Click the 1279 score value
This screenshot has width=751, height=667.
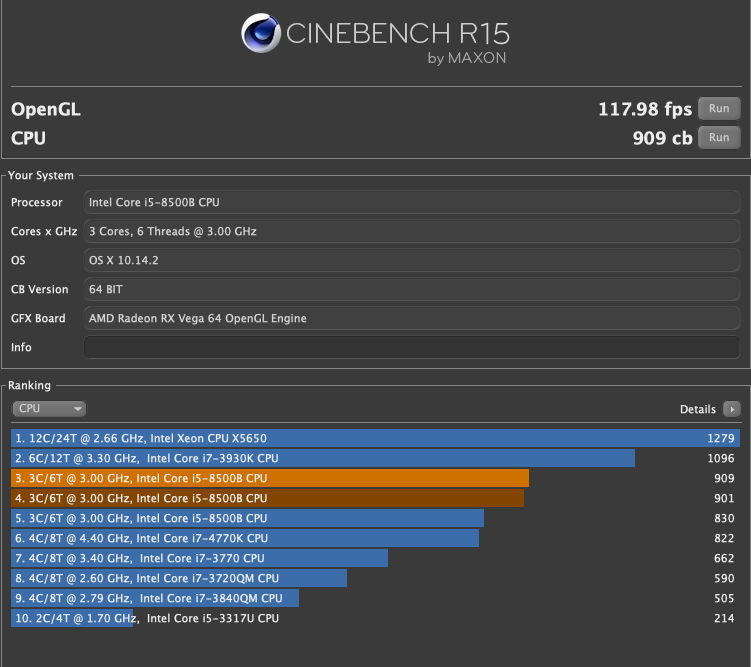coord(721,438)
